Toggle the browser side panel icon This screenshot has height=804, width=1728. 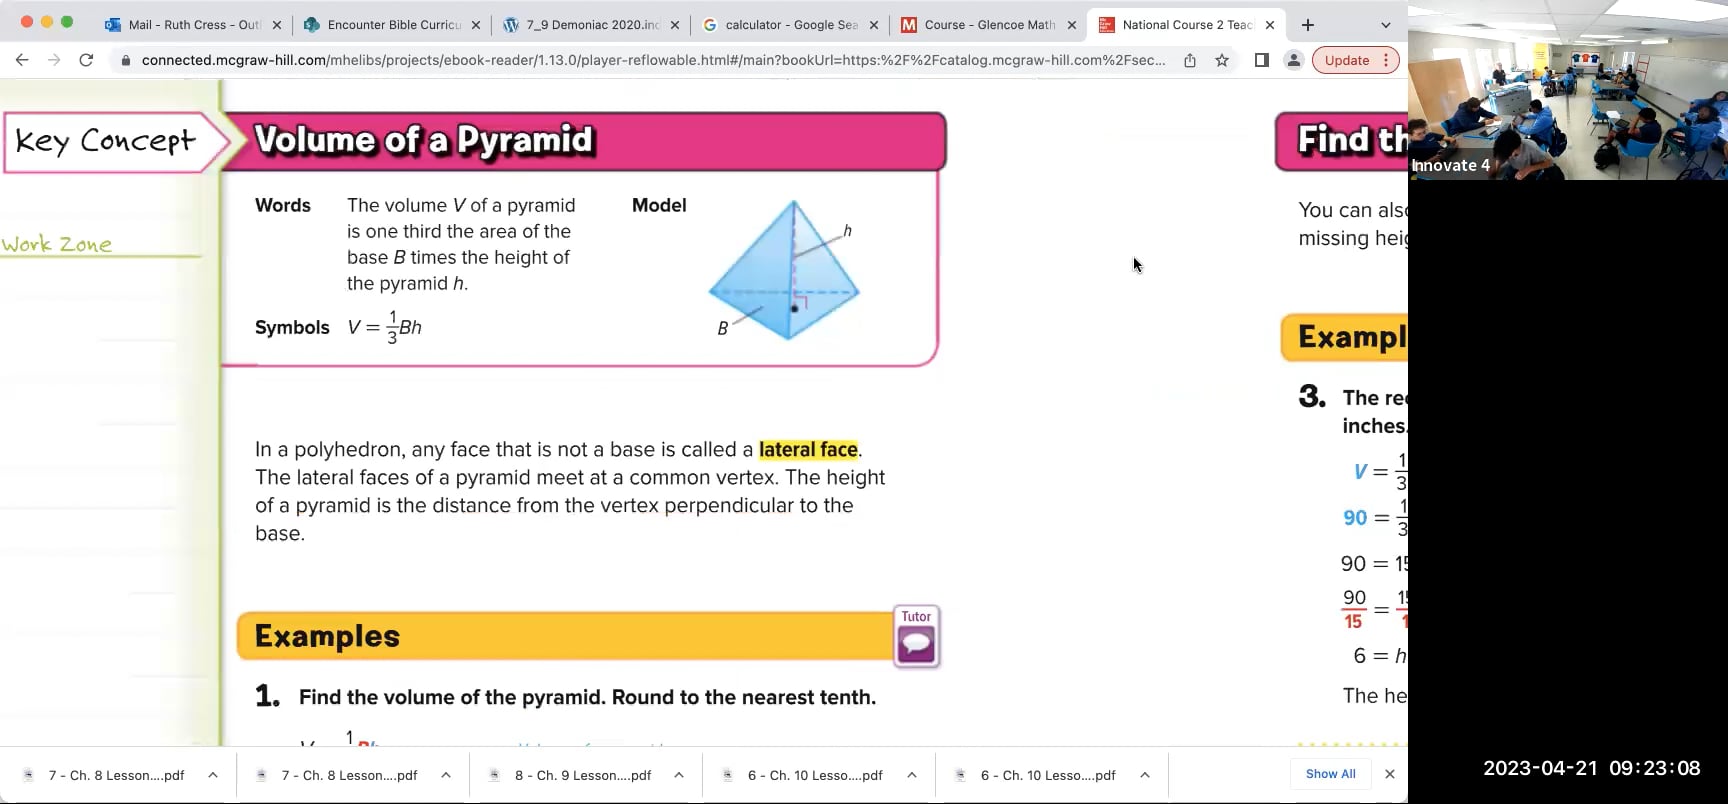(1262, 60)
